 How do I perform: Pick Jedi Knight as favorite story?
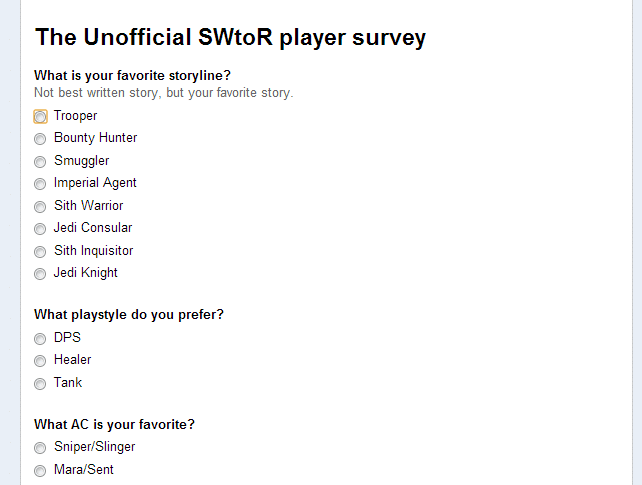tap(40, 274)
